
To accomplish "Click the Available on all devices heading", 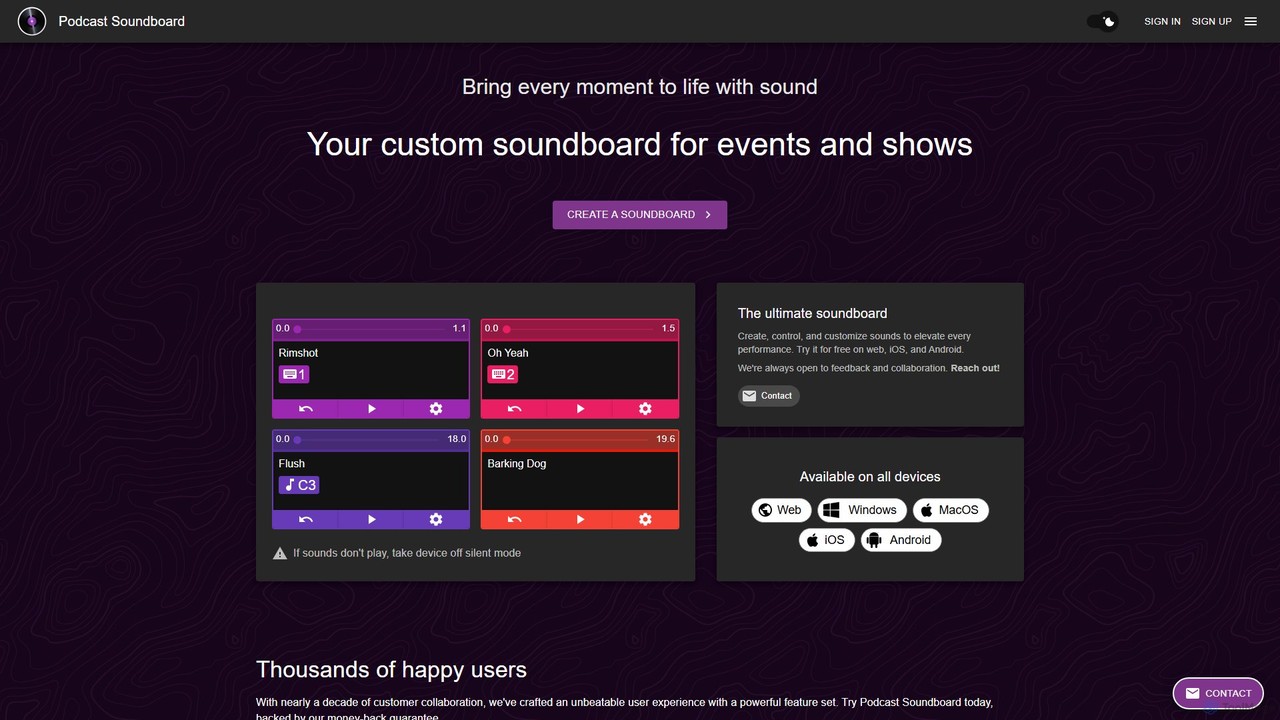I will point(870,477).
